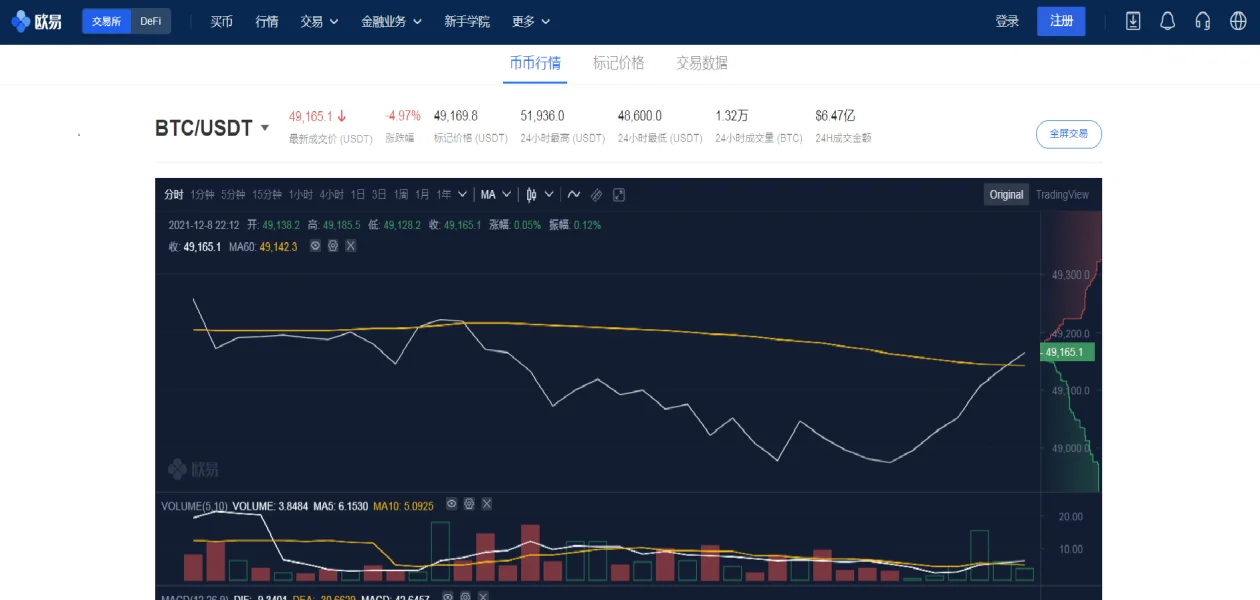Expand the candlestick chart type dropdown

[x=540, y=195]
